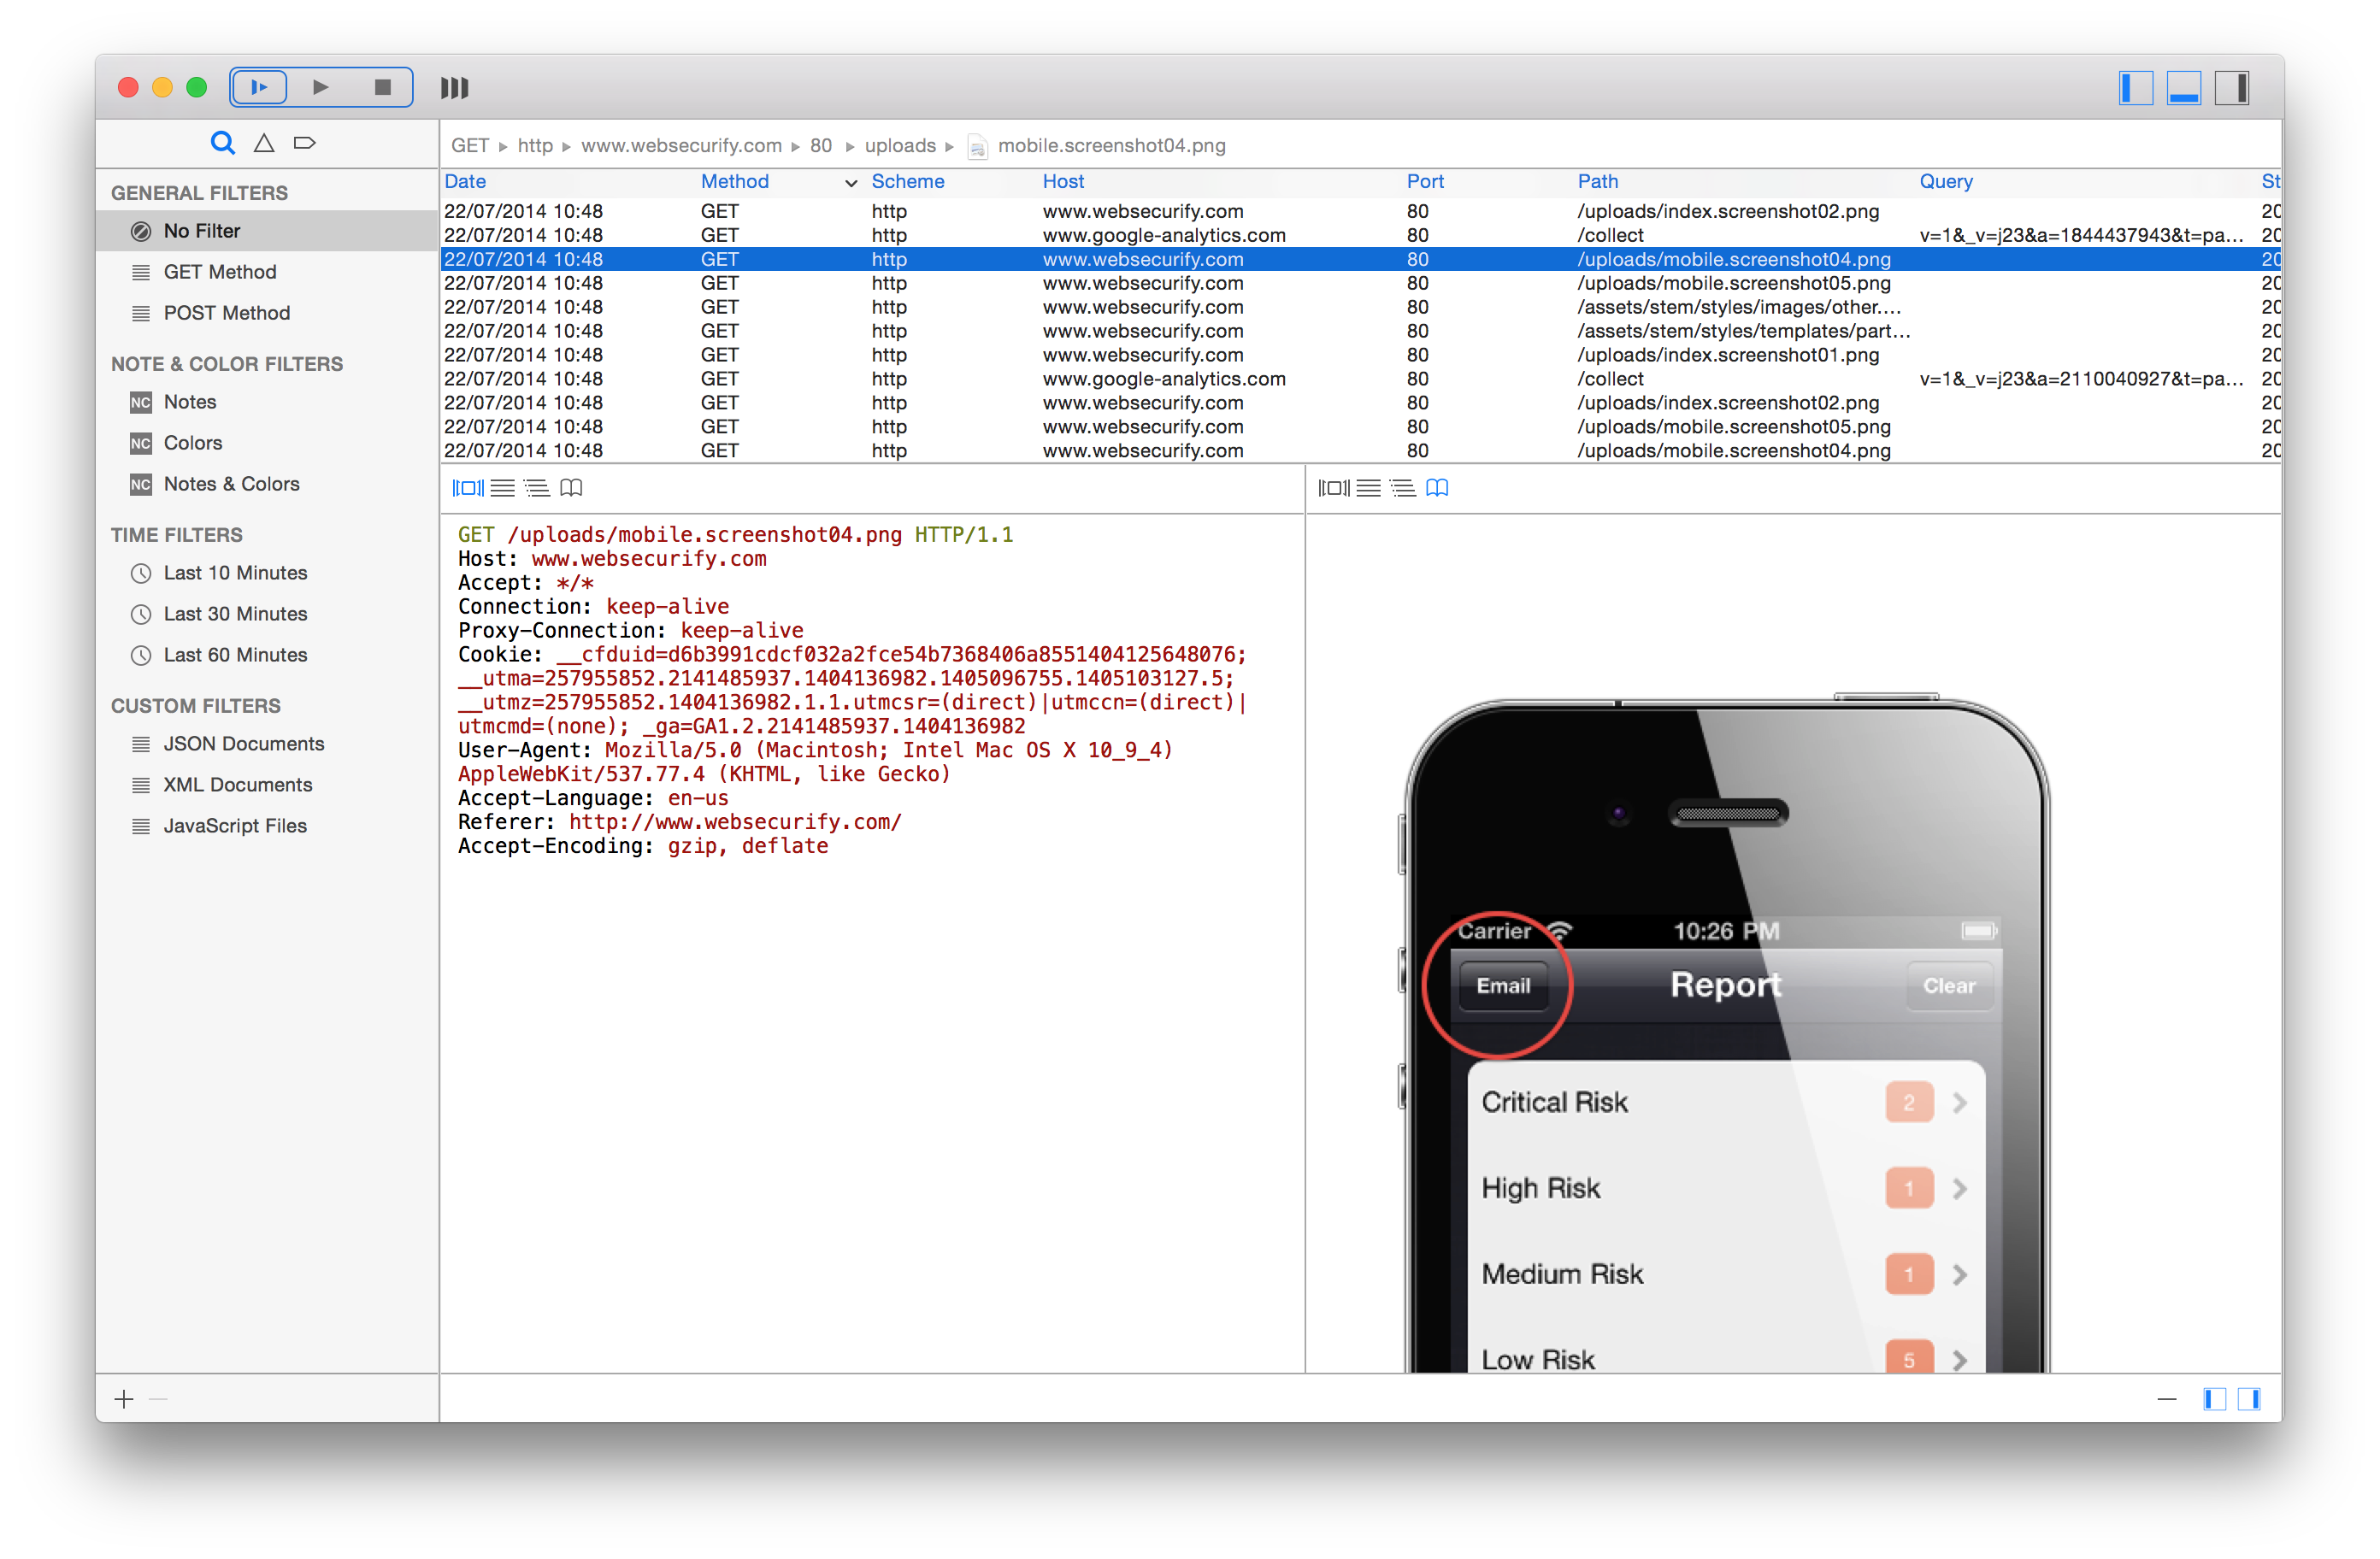Click the warning triangle filter icon
This screenshot has width=2380, height=1559.
263,143
